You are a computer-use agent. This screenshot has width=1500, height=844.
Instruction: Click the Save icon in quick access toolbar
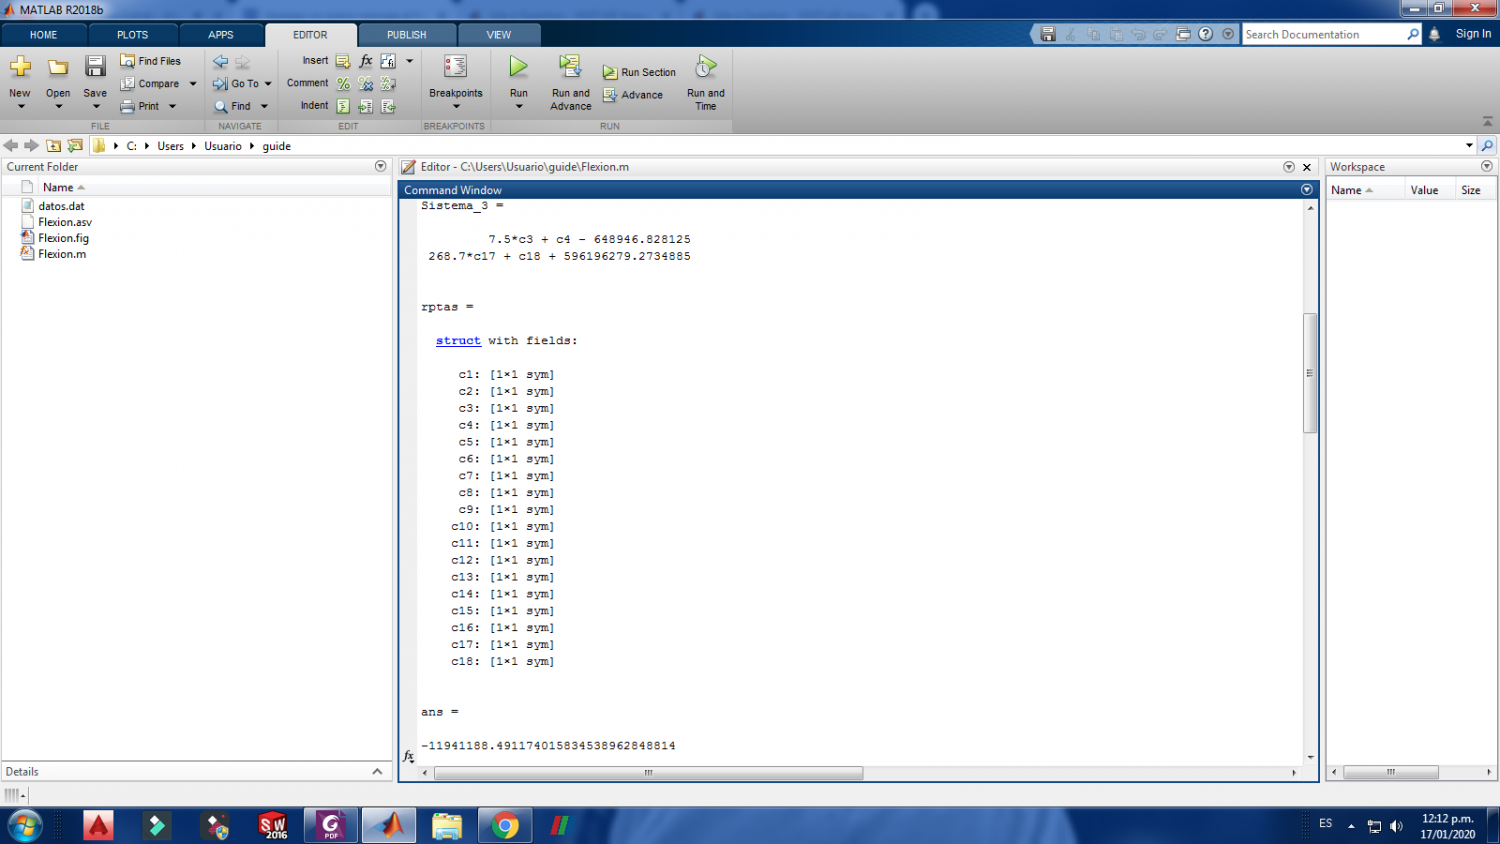1048,34
